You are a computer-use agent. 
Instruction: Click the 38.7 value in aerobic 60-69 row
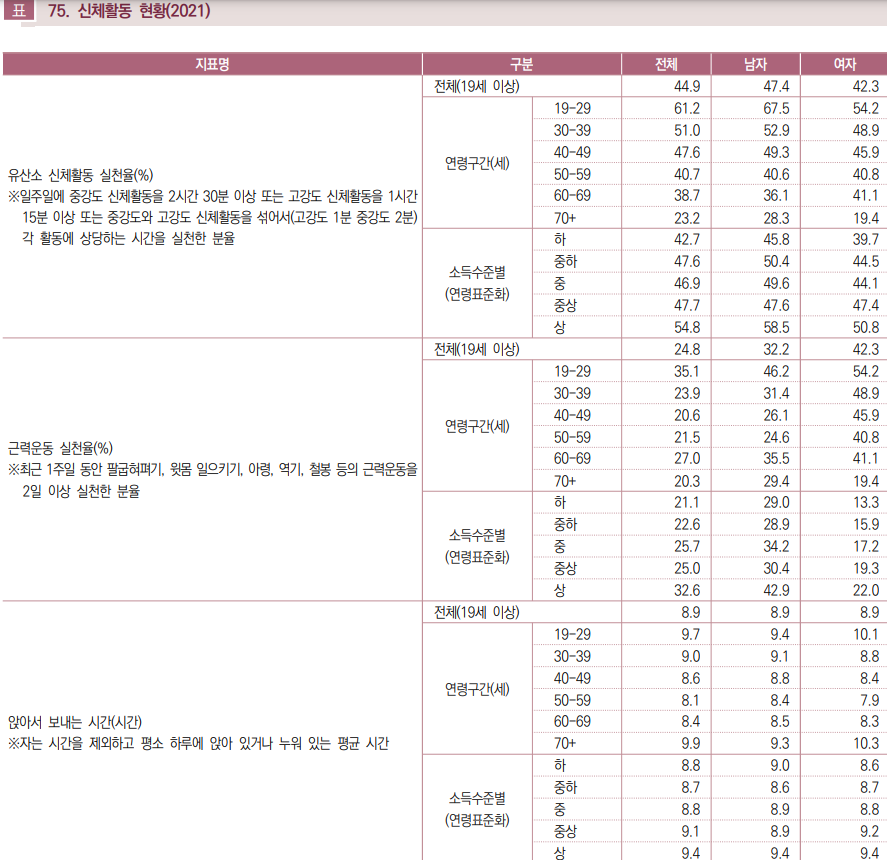(687, 196)
